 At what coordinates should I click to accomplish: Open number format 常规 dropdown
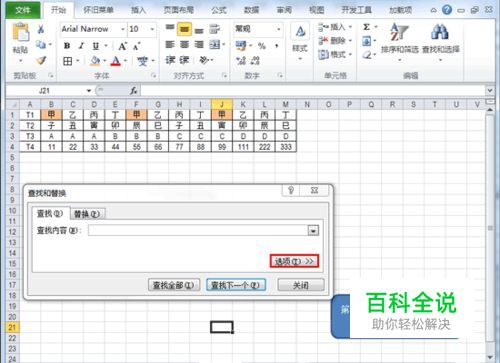(x=279, y=29)
